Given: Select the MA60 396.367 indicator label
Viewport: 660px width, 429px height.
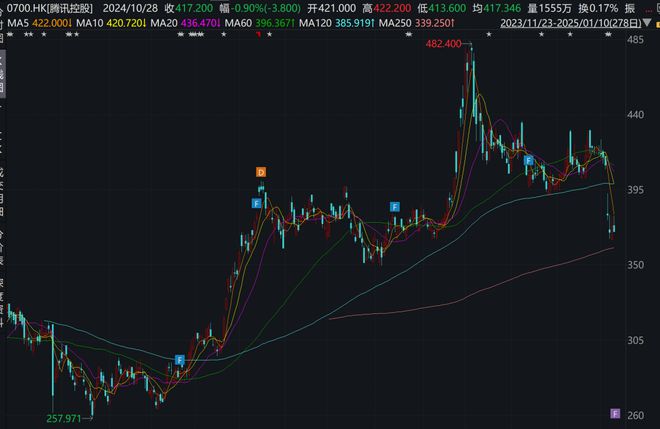Looking at the screenshot, I should click(x=260, y=23).
